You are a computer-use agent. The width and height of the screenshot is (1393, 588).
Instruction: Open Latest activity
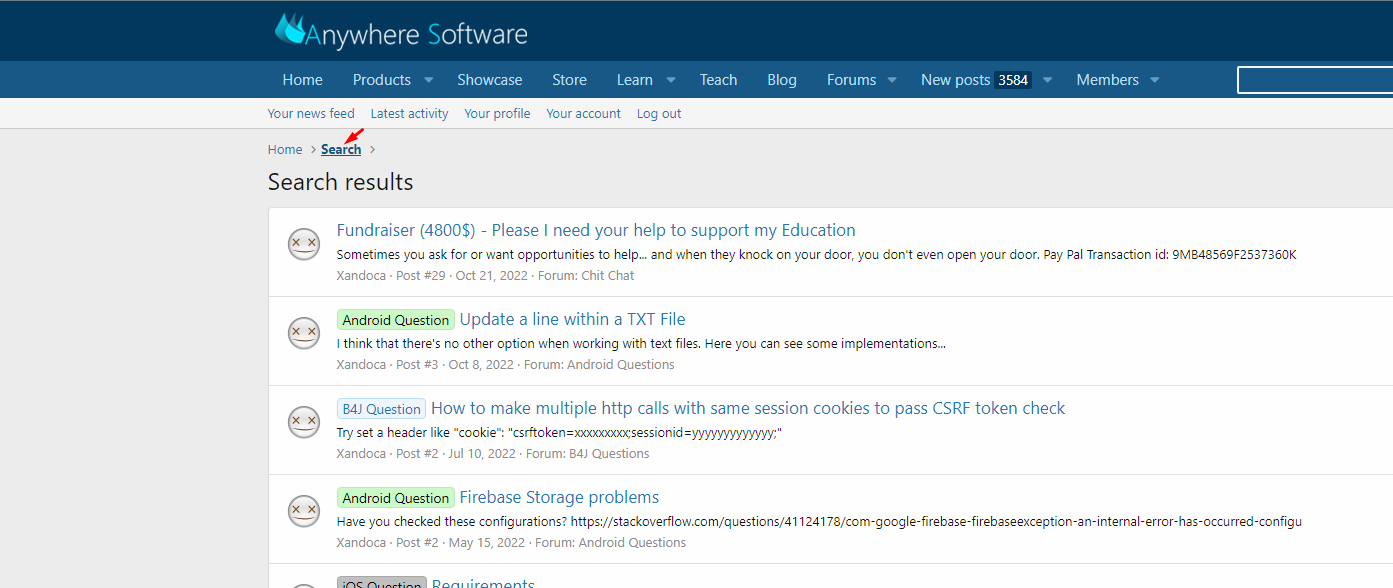click(409, 113)
